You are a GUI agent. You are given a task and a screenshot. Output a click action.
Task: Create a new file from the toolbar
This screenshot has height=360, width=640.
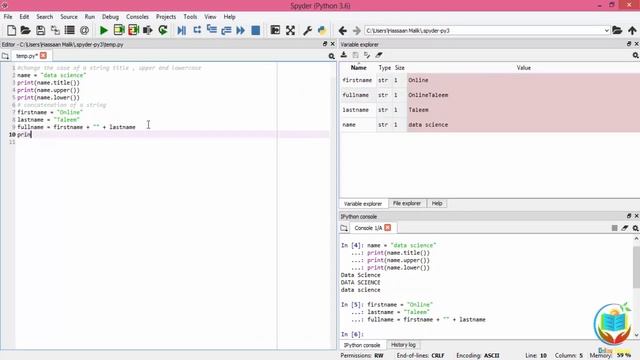point(11,30)
